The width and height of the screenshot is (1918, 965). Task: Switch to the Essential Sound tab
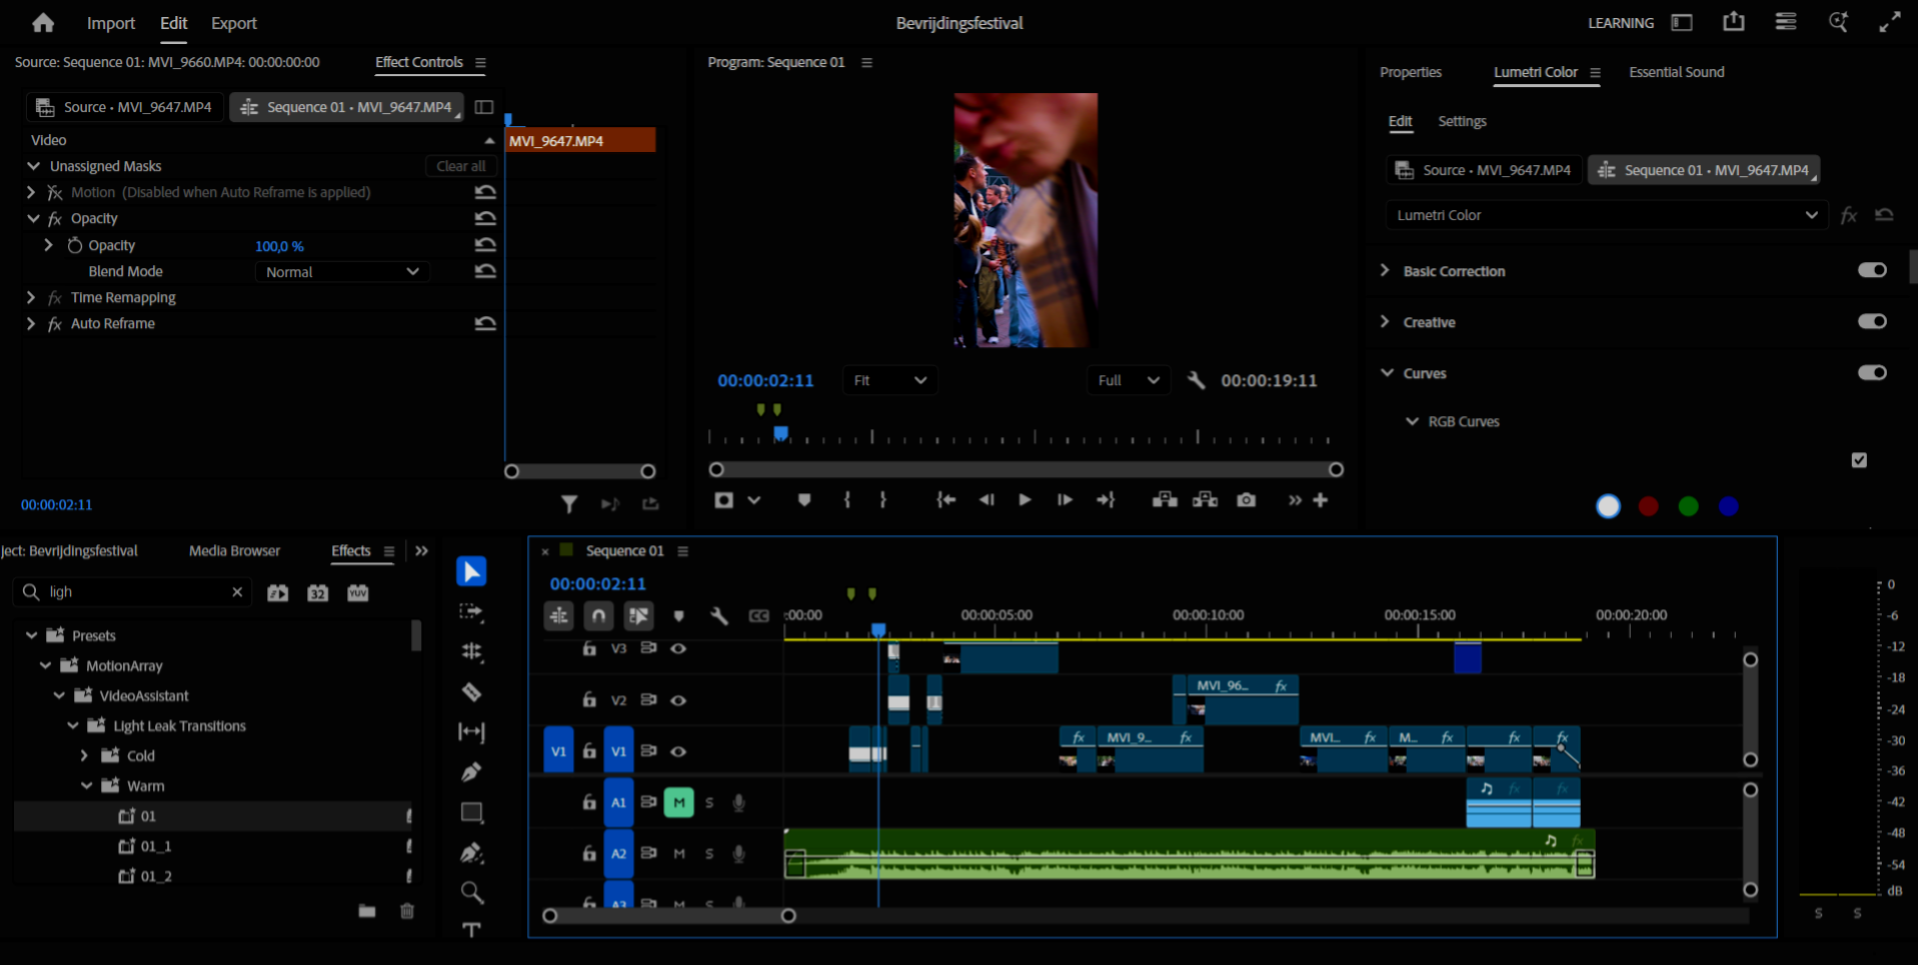1676,72
